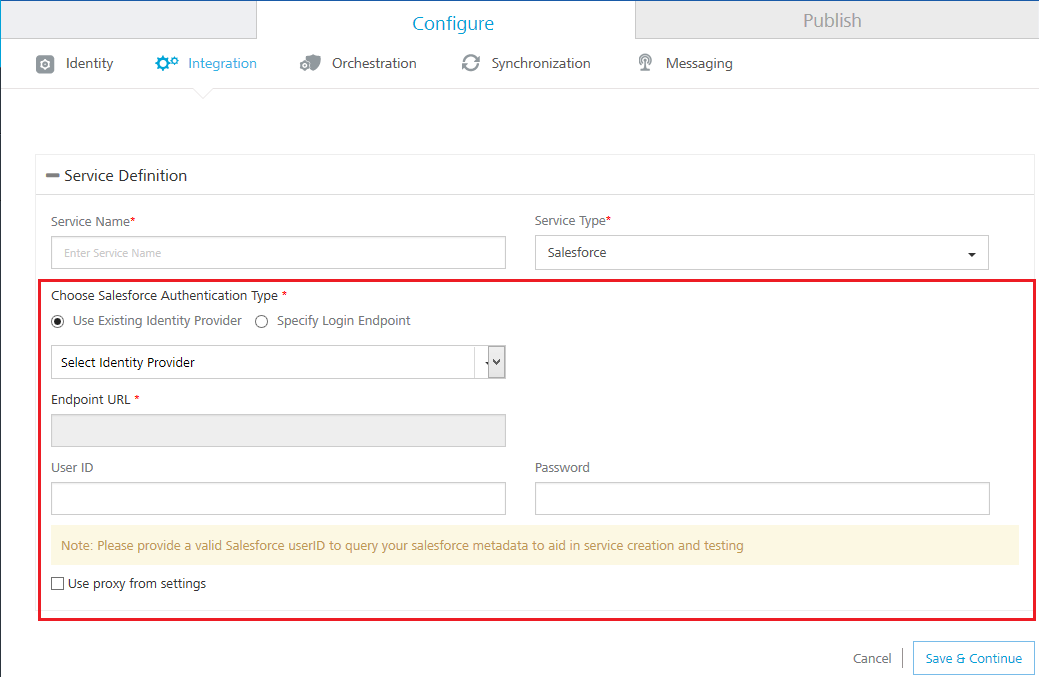Image resolution: width=1039 pixels, height=677 pixels.
Task: Click the Service Definition heading text
Action: click(x=125, y=176)
